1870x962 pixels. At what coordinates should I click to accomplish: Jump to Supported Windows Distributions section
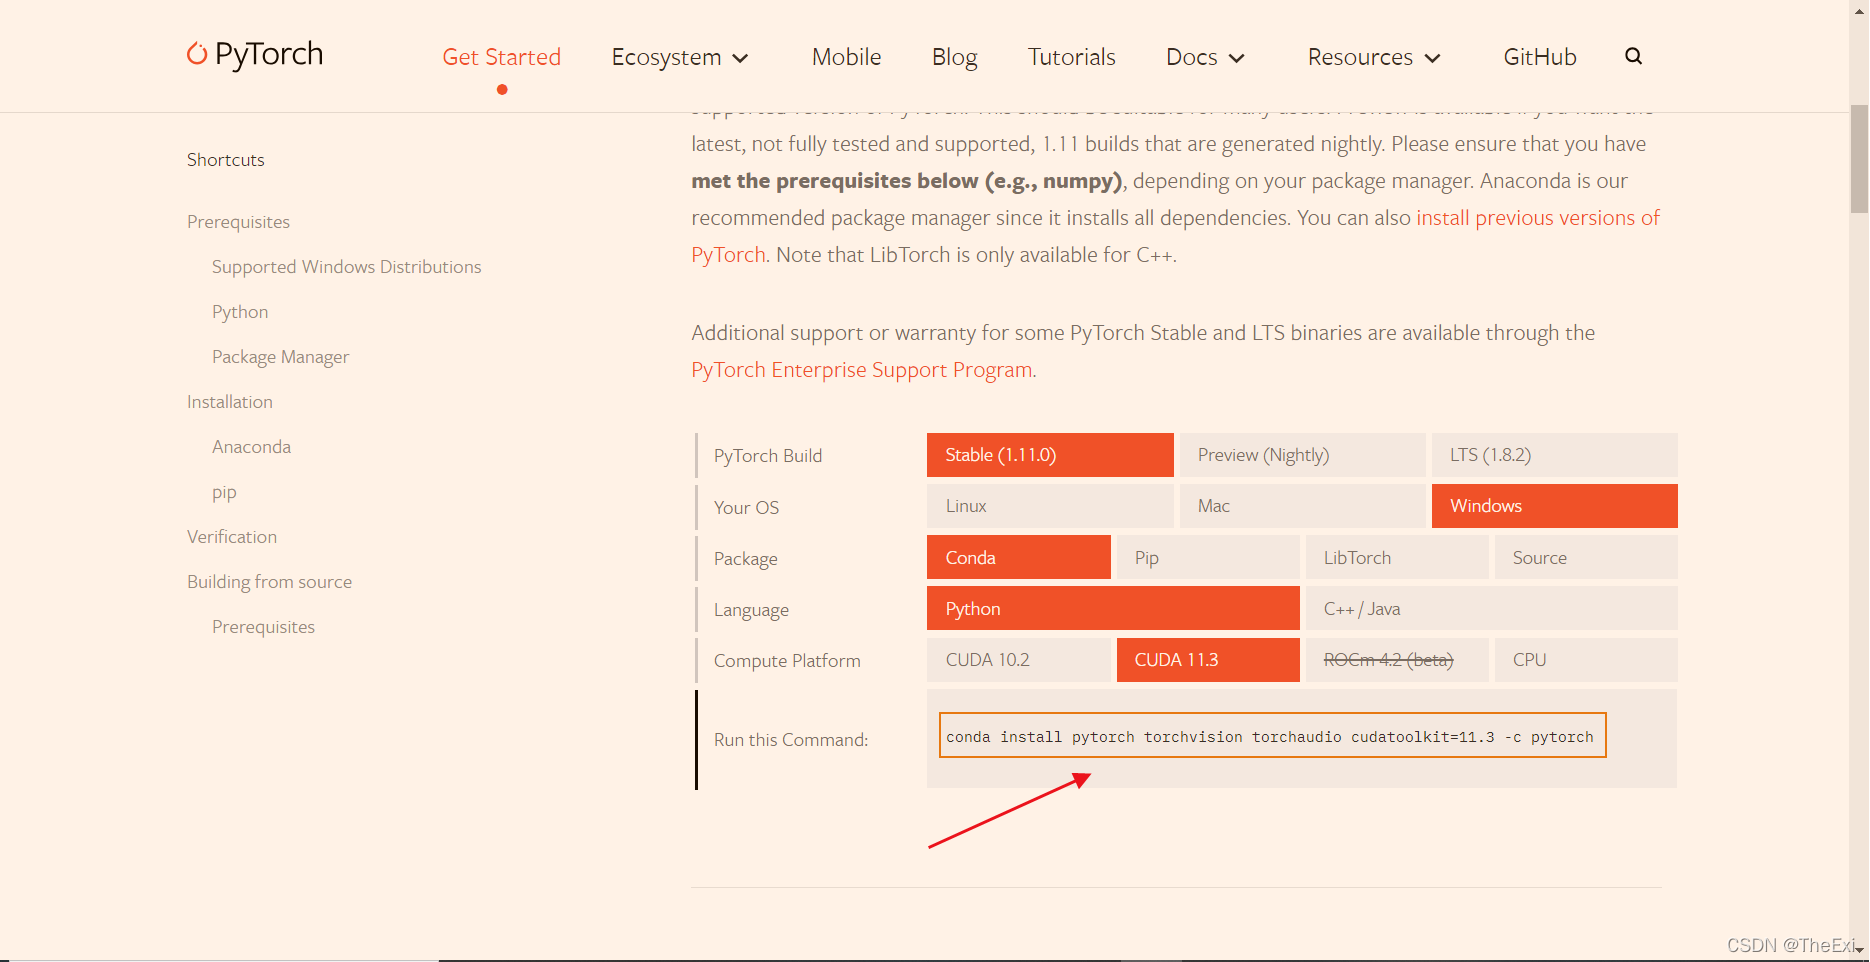click(x=346, y=267)
